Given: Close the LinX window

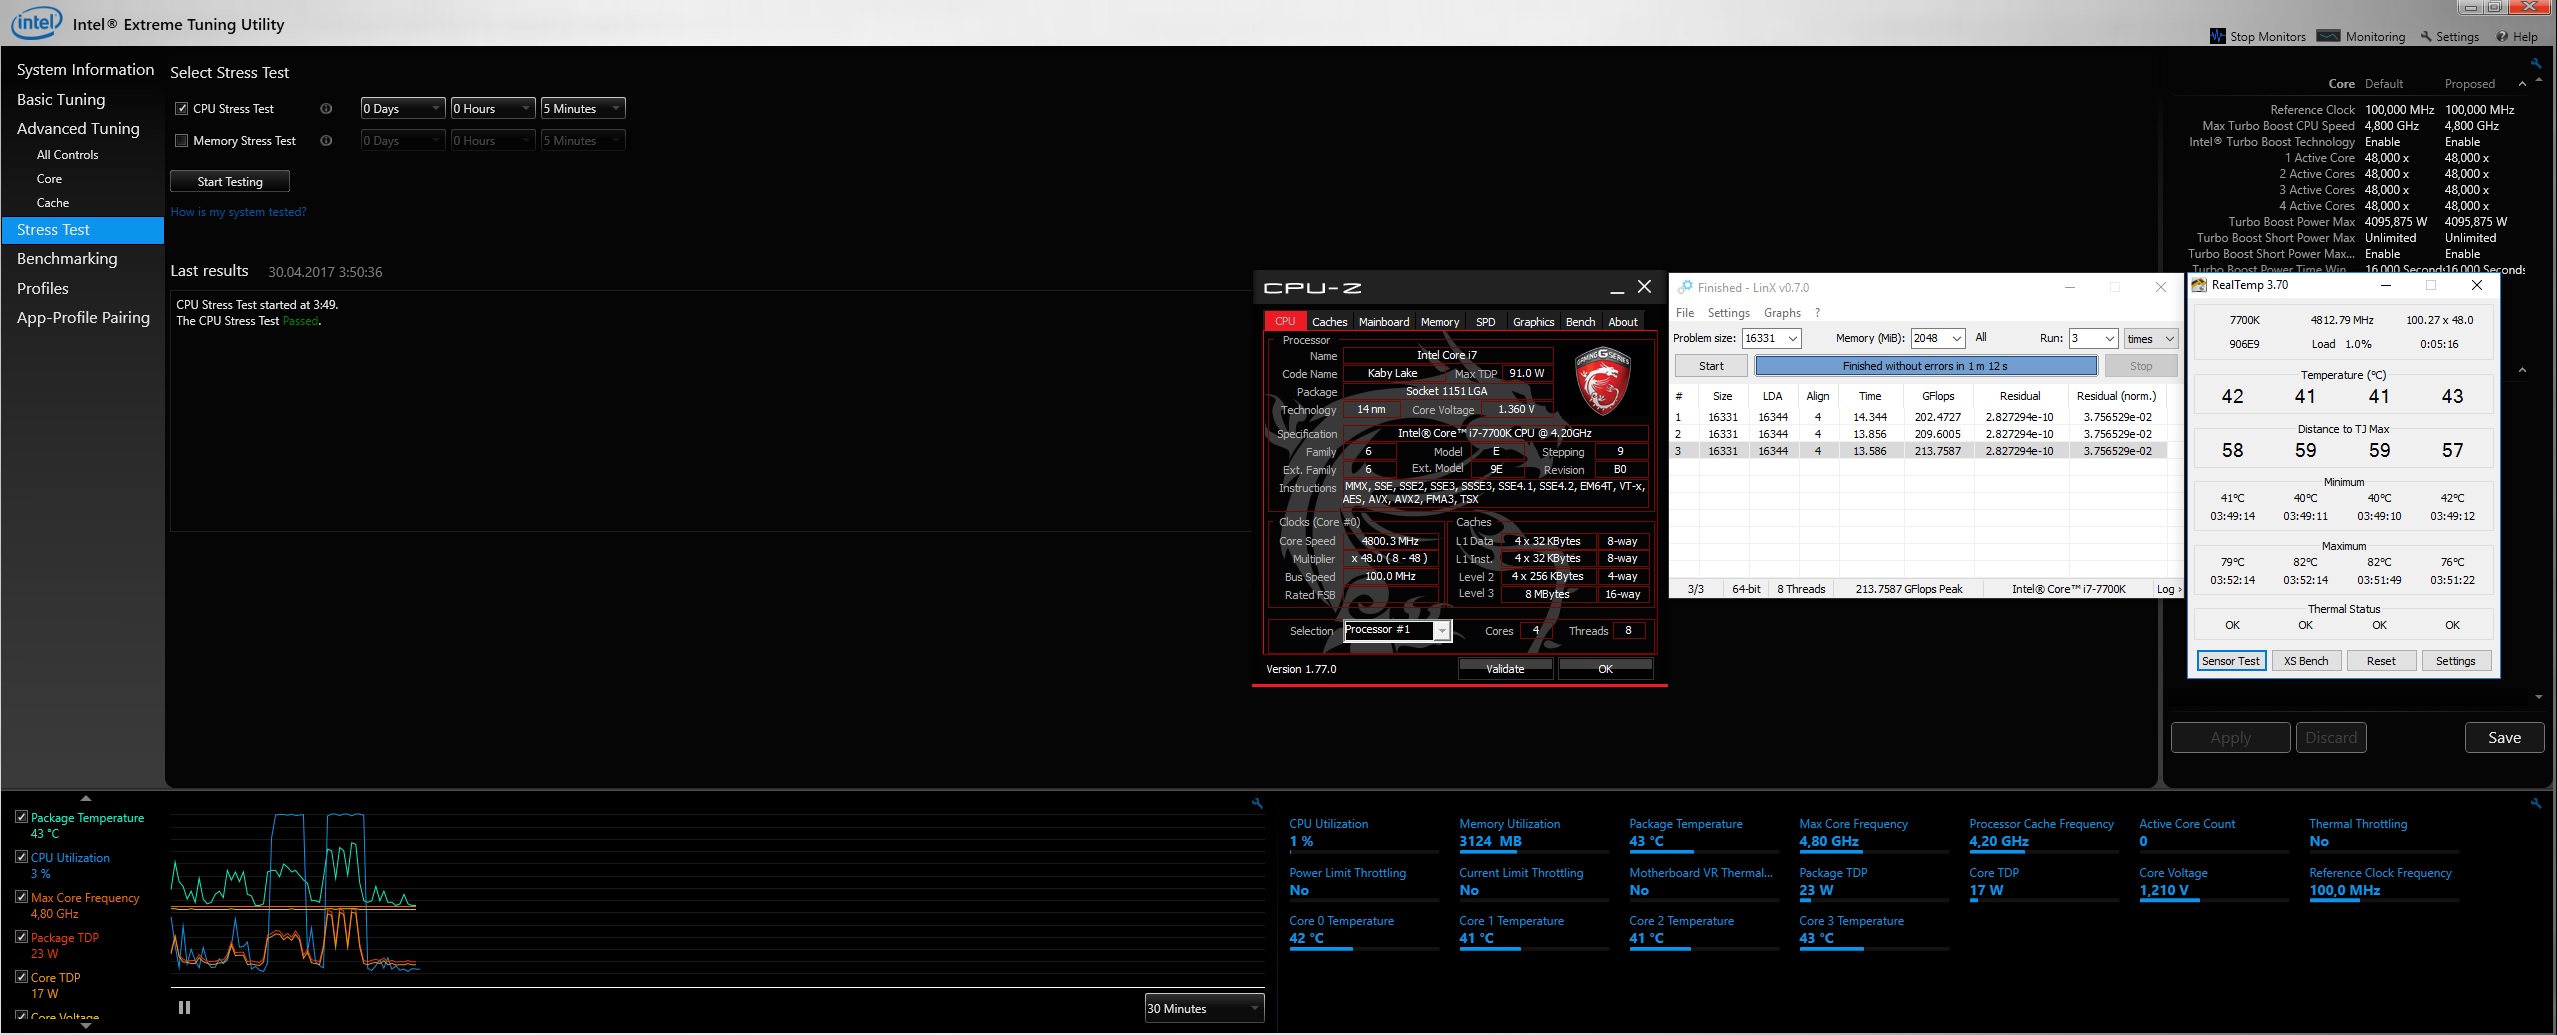Looking at the screenshot, I should [2160, 287].
